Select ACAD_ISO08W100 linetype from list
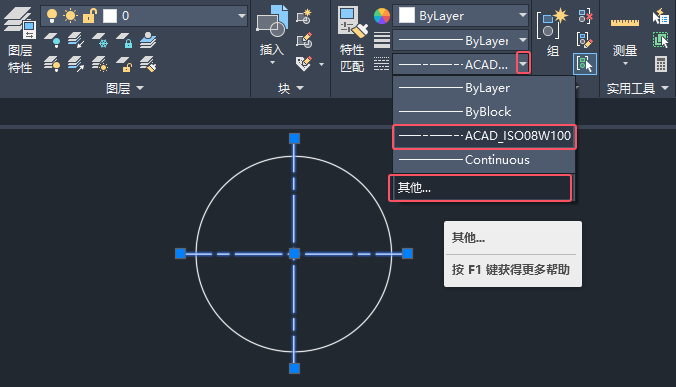Image resolution: width=676 pixels, height=387 pixels. click(x=484, y=136)
